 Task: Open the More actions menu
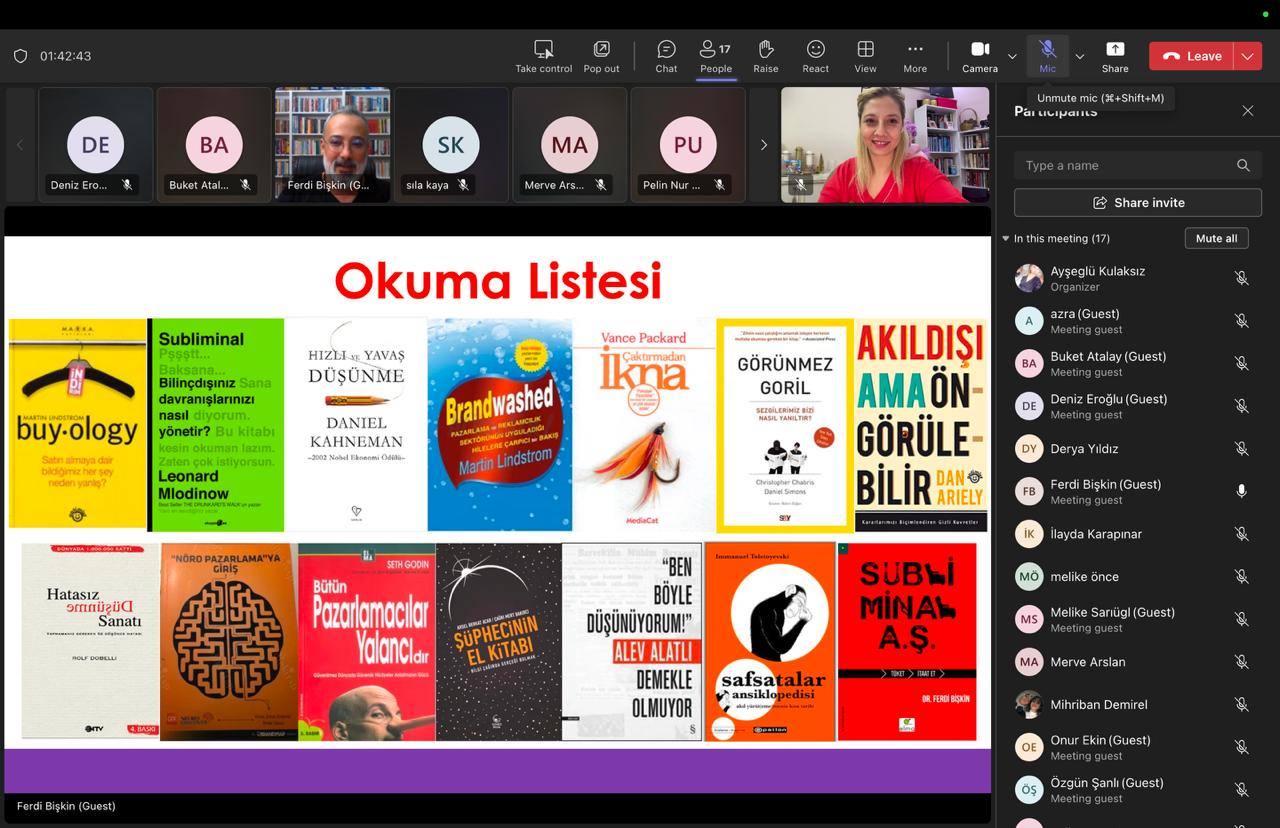click(x=915, y=56)
